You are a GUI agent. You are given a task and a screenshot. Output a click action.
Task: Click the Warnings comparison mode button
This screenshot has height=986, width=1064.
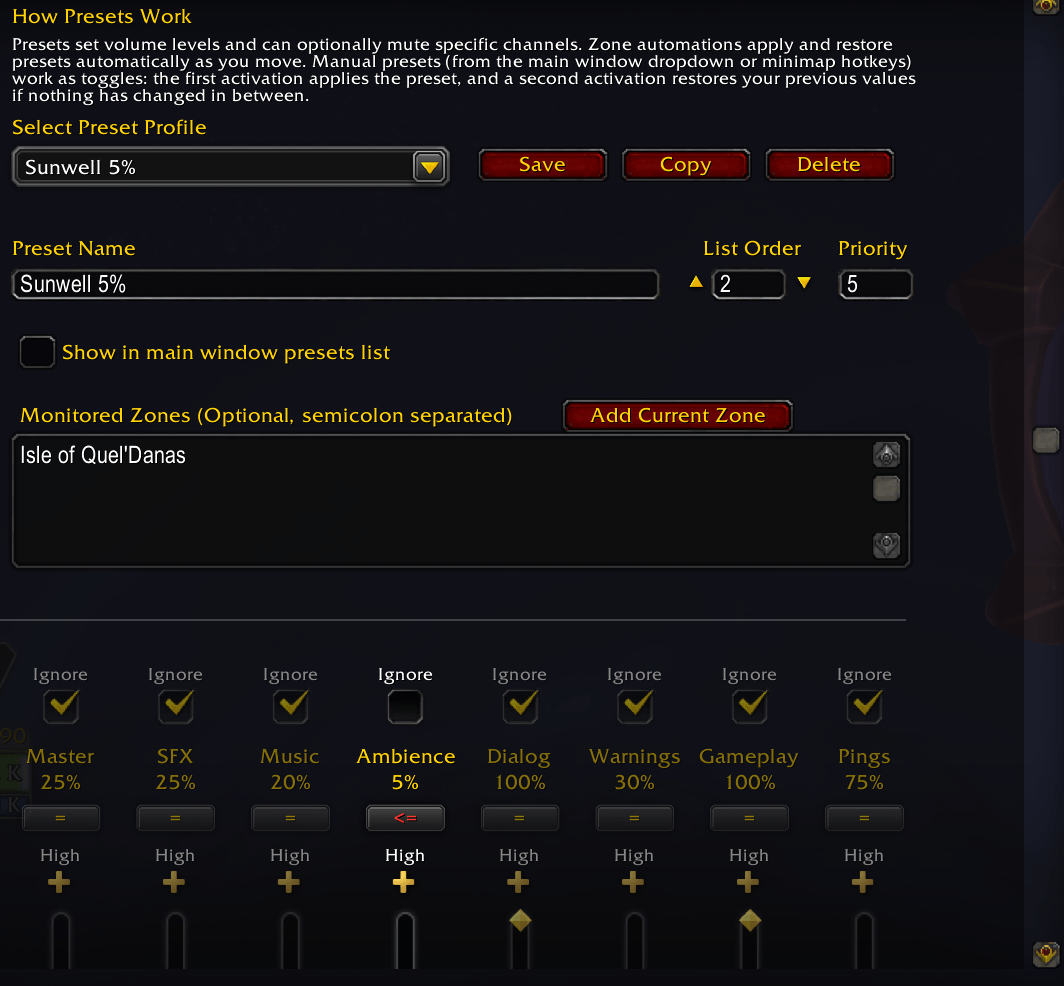point(634,818)
